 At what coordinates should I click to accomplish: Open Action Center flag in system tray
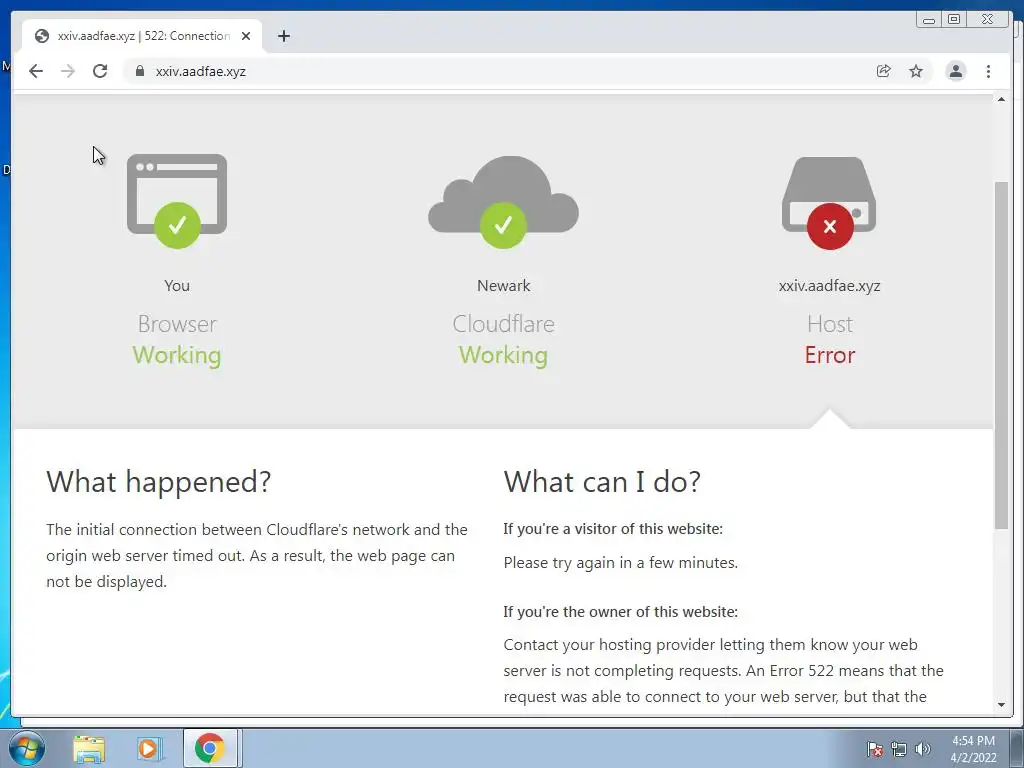[x=875, y=749]
